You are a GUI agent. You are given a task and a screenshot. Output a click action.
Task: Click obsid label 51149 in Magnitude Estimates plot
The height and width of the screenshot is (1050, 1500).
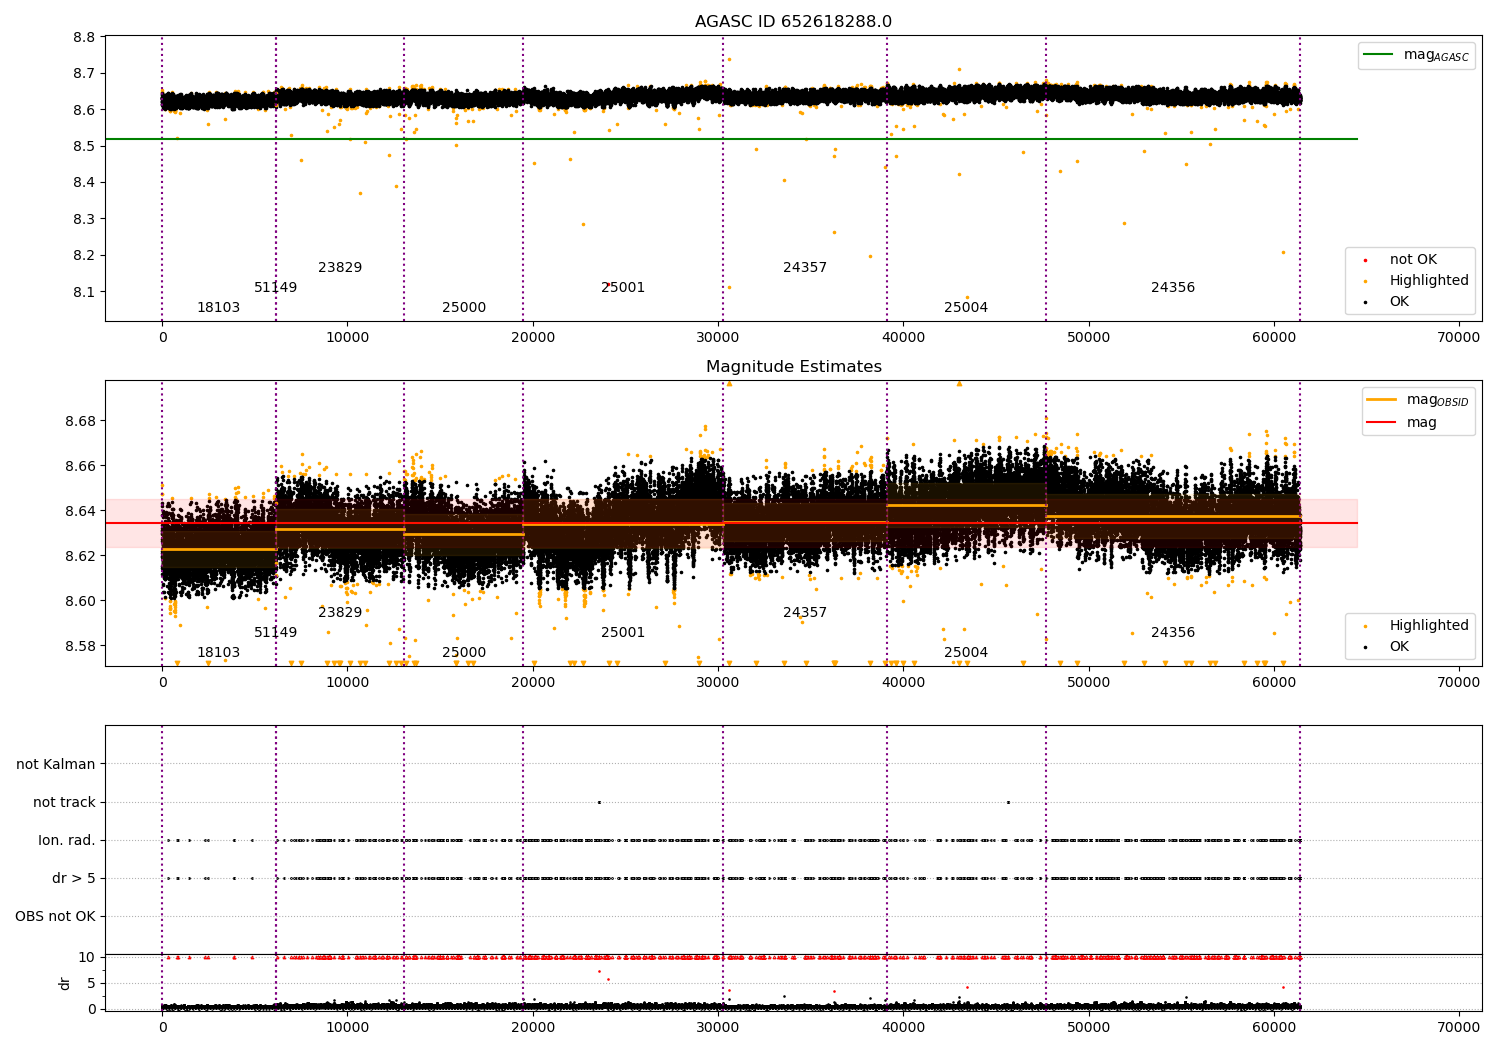[275, 633]
